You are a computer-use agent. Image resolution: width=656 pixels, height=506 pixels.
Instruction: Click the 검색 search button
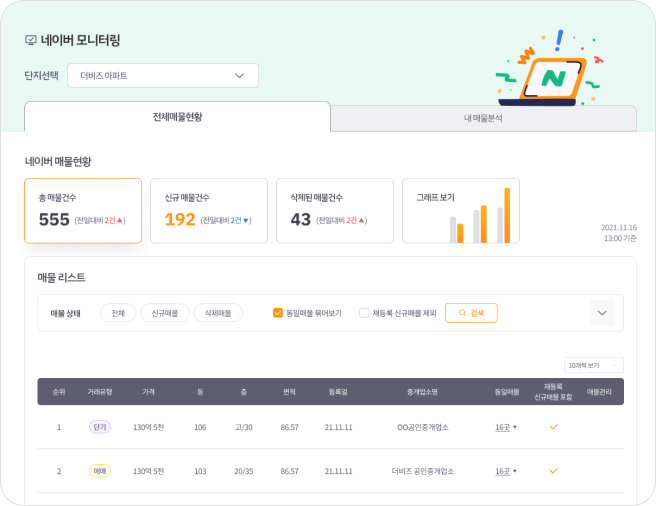471,313
